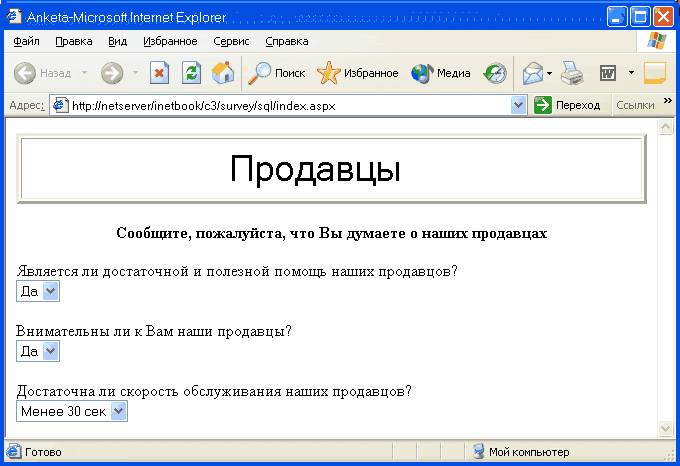Click the IE icon in title bar
Screen dimensions: 680x466
(x=14, y=16)
